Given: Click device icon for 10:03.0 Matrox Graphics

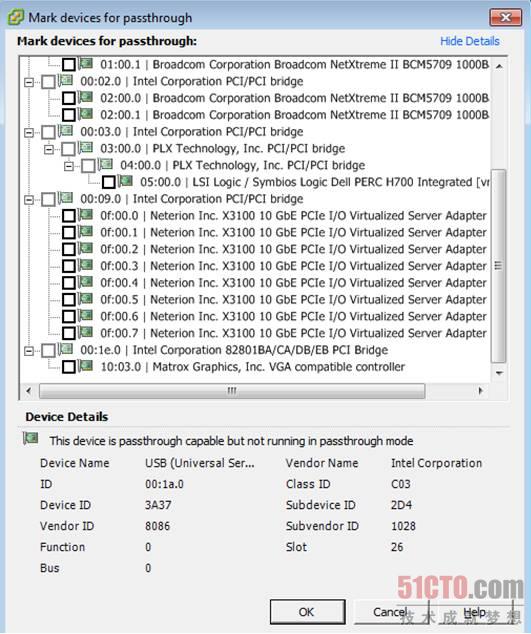Looking at the screenshot, I should click(86, 365).
